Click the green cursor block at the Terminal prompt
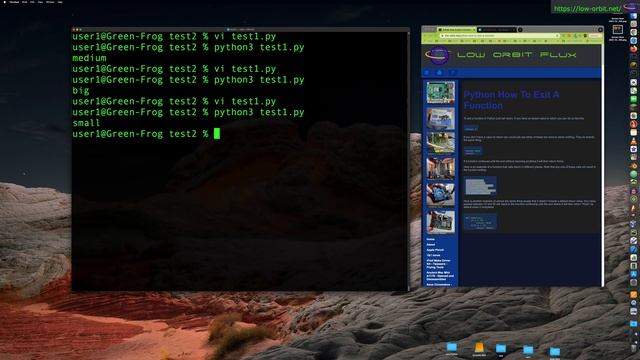Viewport: 640px width, 360px height. 217,133
